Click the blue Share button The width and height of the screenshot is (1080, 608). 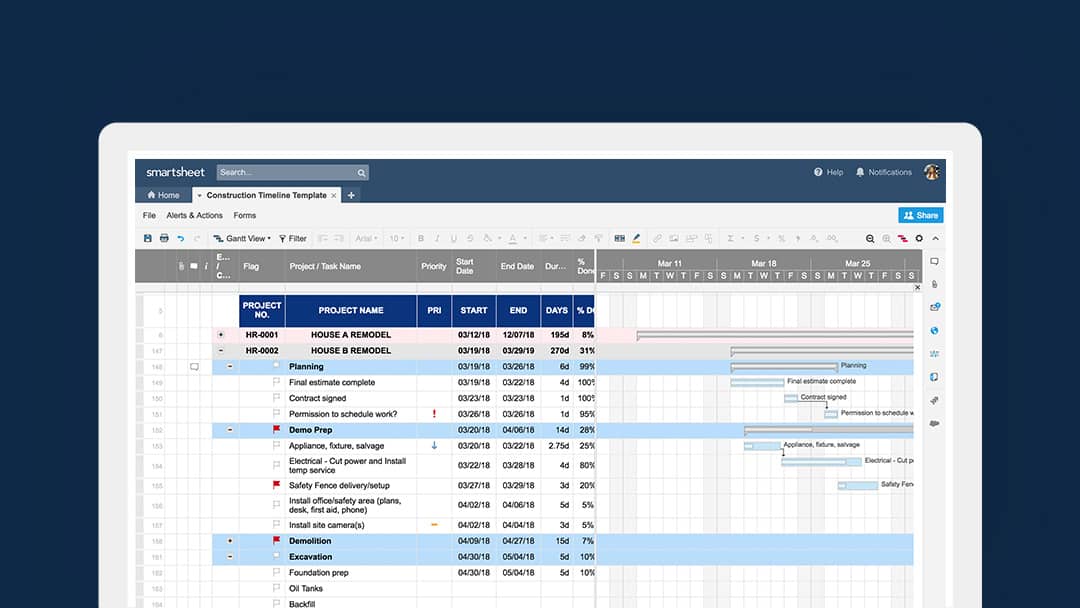click(920, 215)
